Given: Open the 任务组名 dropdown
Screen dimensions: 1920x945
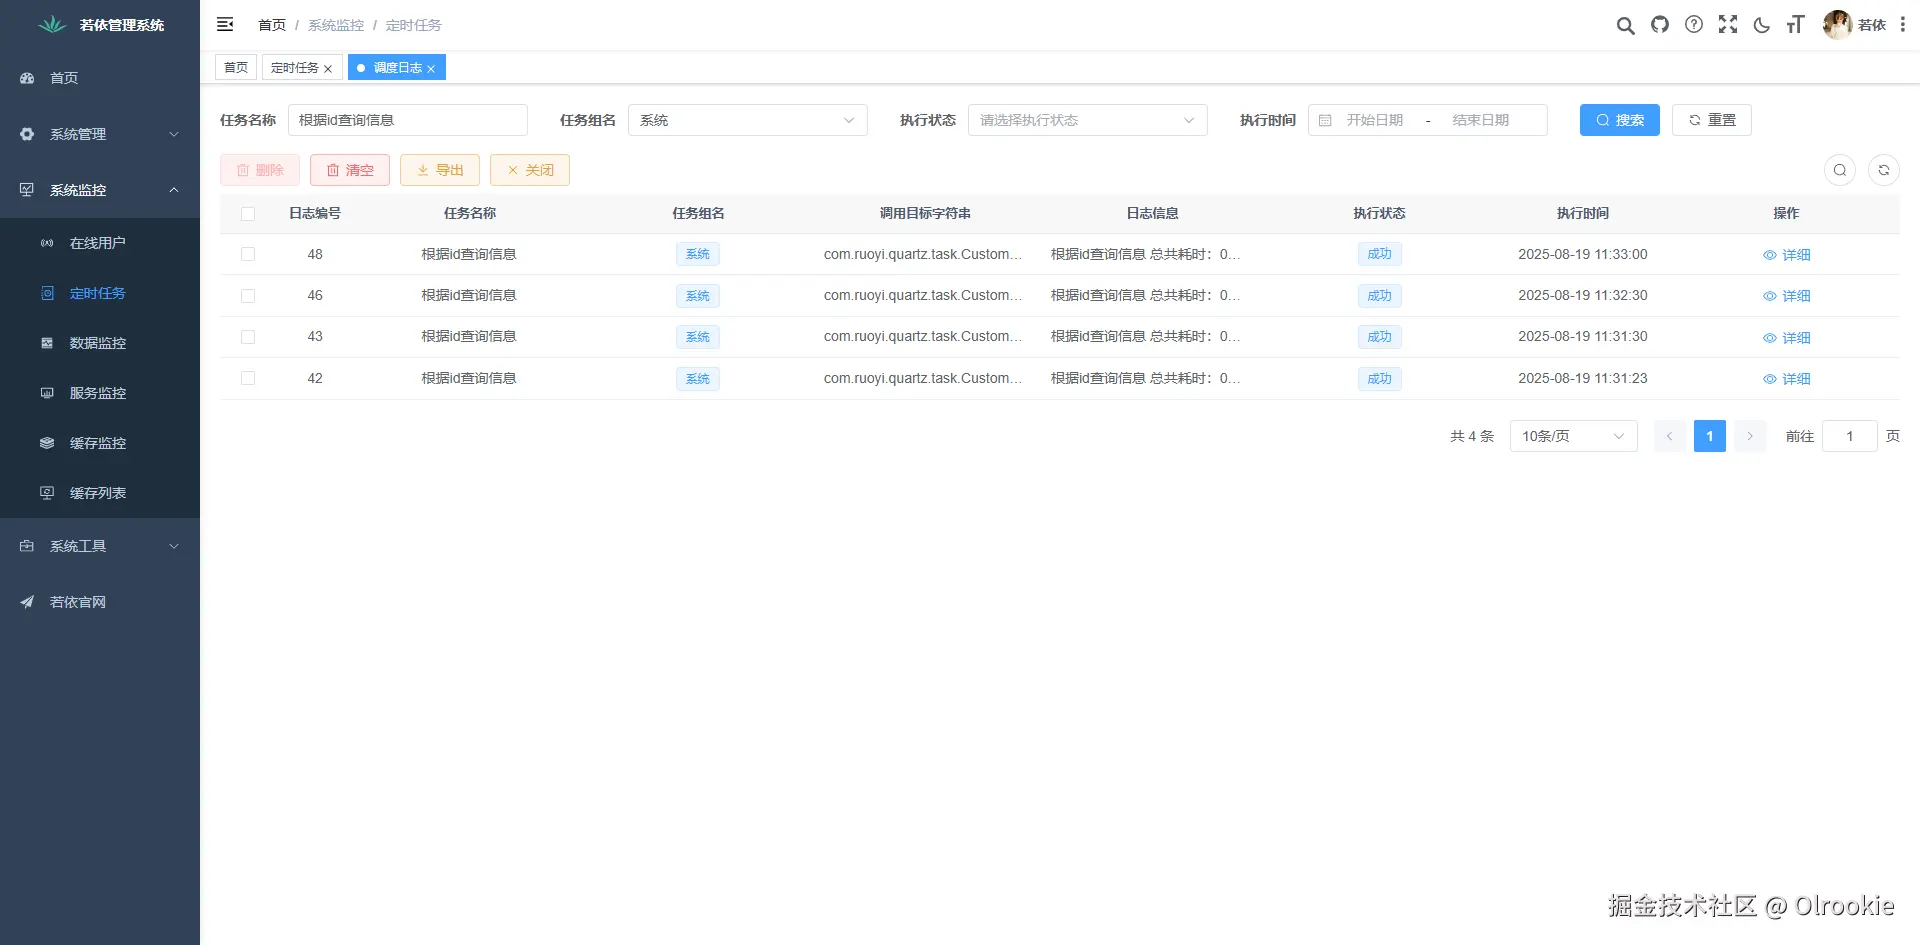Looking at the screenshot, I should click(748, 120).
